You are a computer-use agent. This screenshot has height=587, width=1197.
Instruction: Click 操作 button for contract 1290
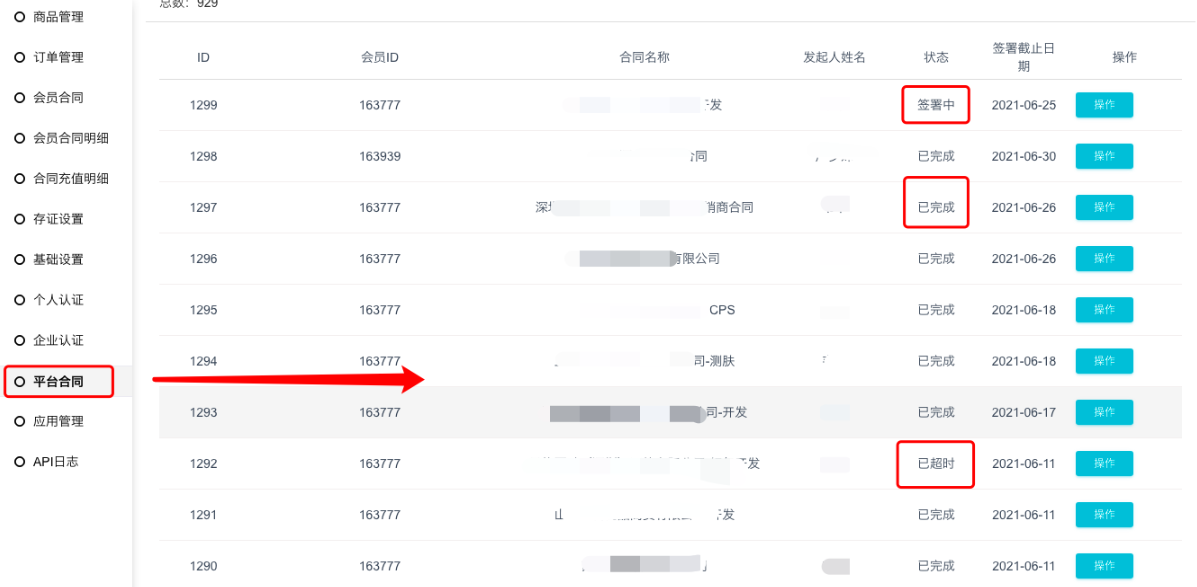(1104, 566)
